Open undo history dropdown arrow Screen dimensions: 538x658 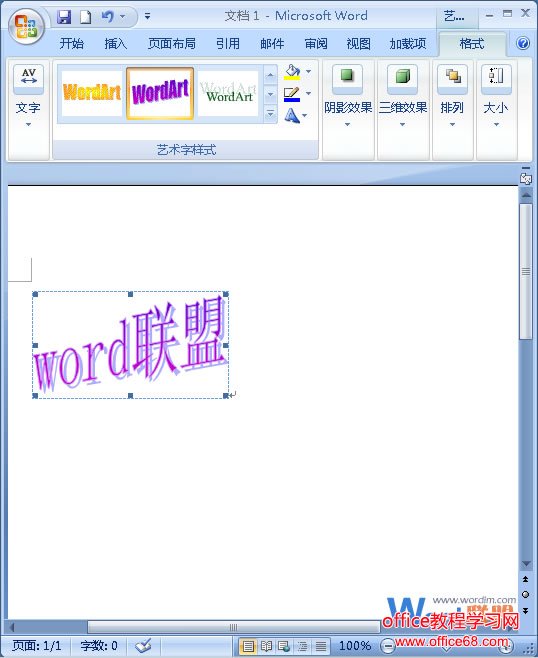point(123,17)
